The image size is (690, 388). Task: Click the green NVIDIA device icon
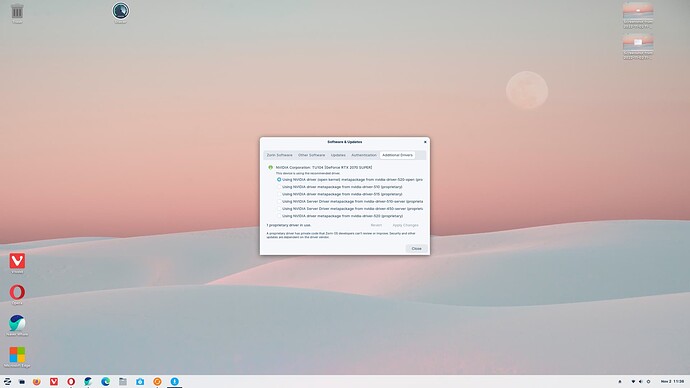pos(270,168)
